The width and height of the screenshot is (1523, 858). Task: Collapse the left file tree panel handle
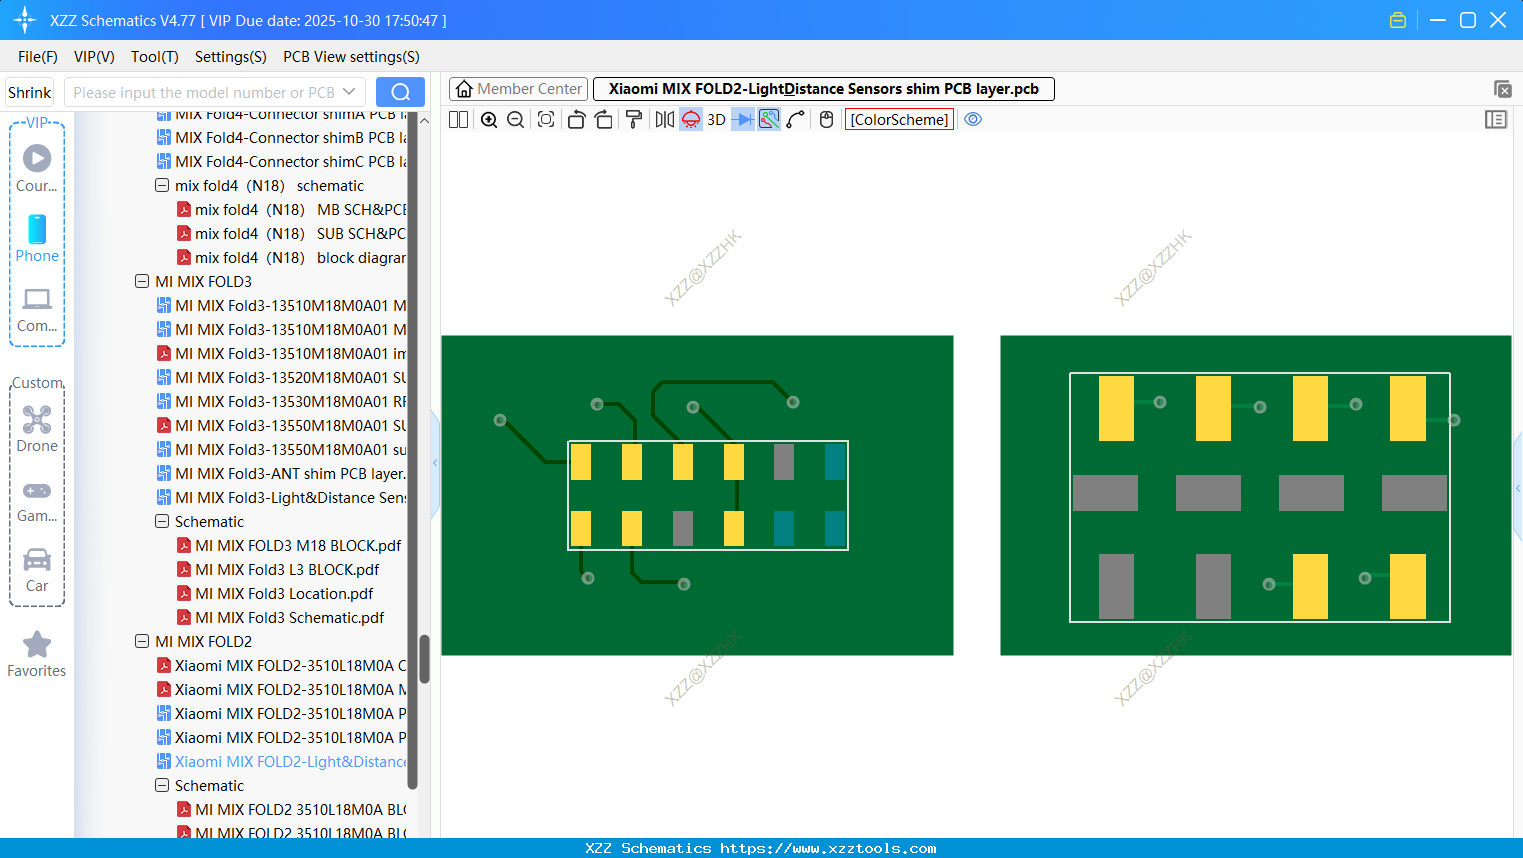click(x=435, y=463)
